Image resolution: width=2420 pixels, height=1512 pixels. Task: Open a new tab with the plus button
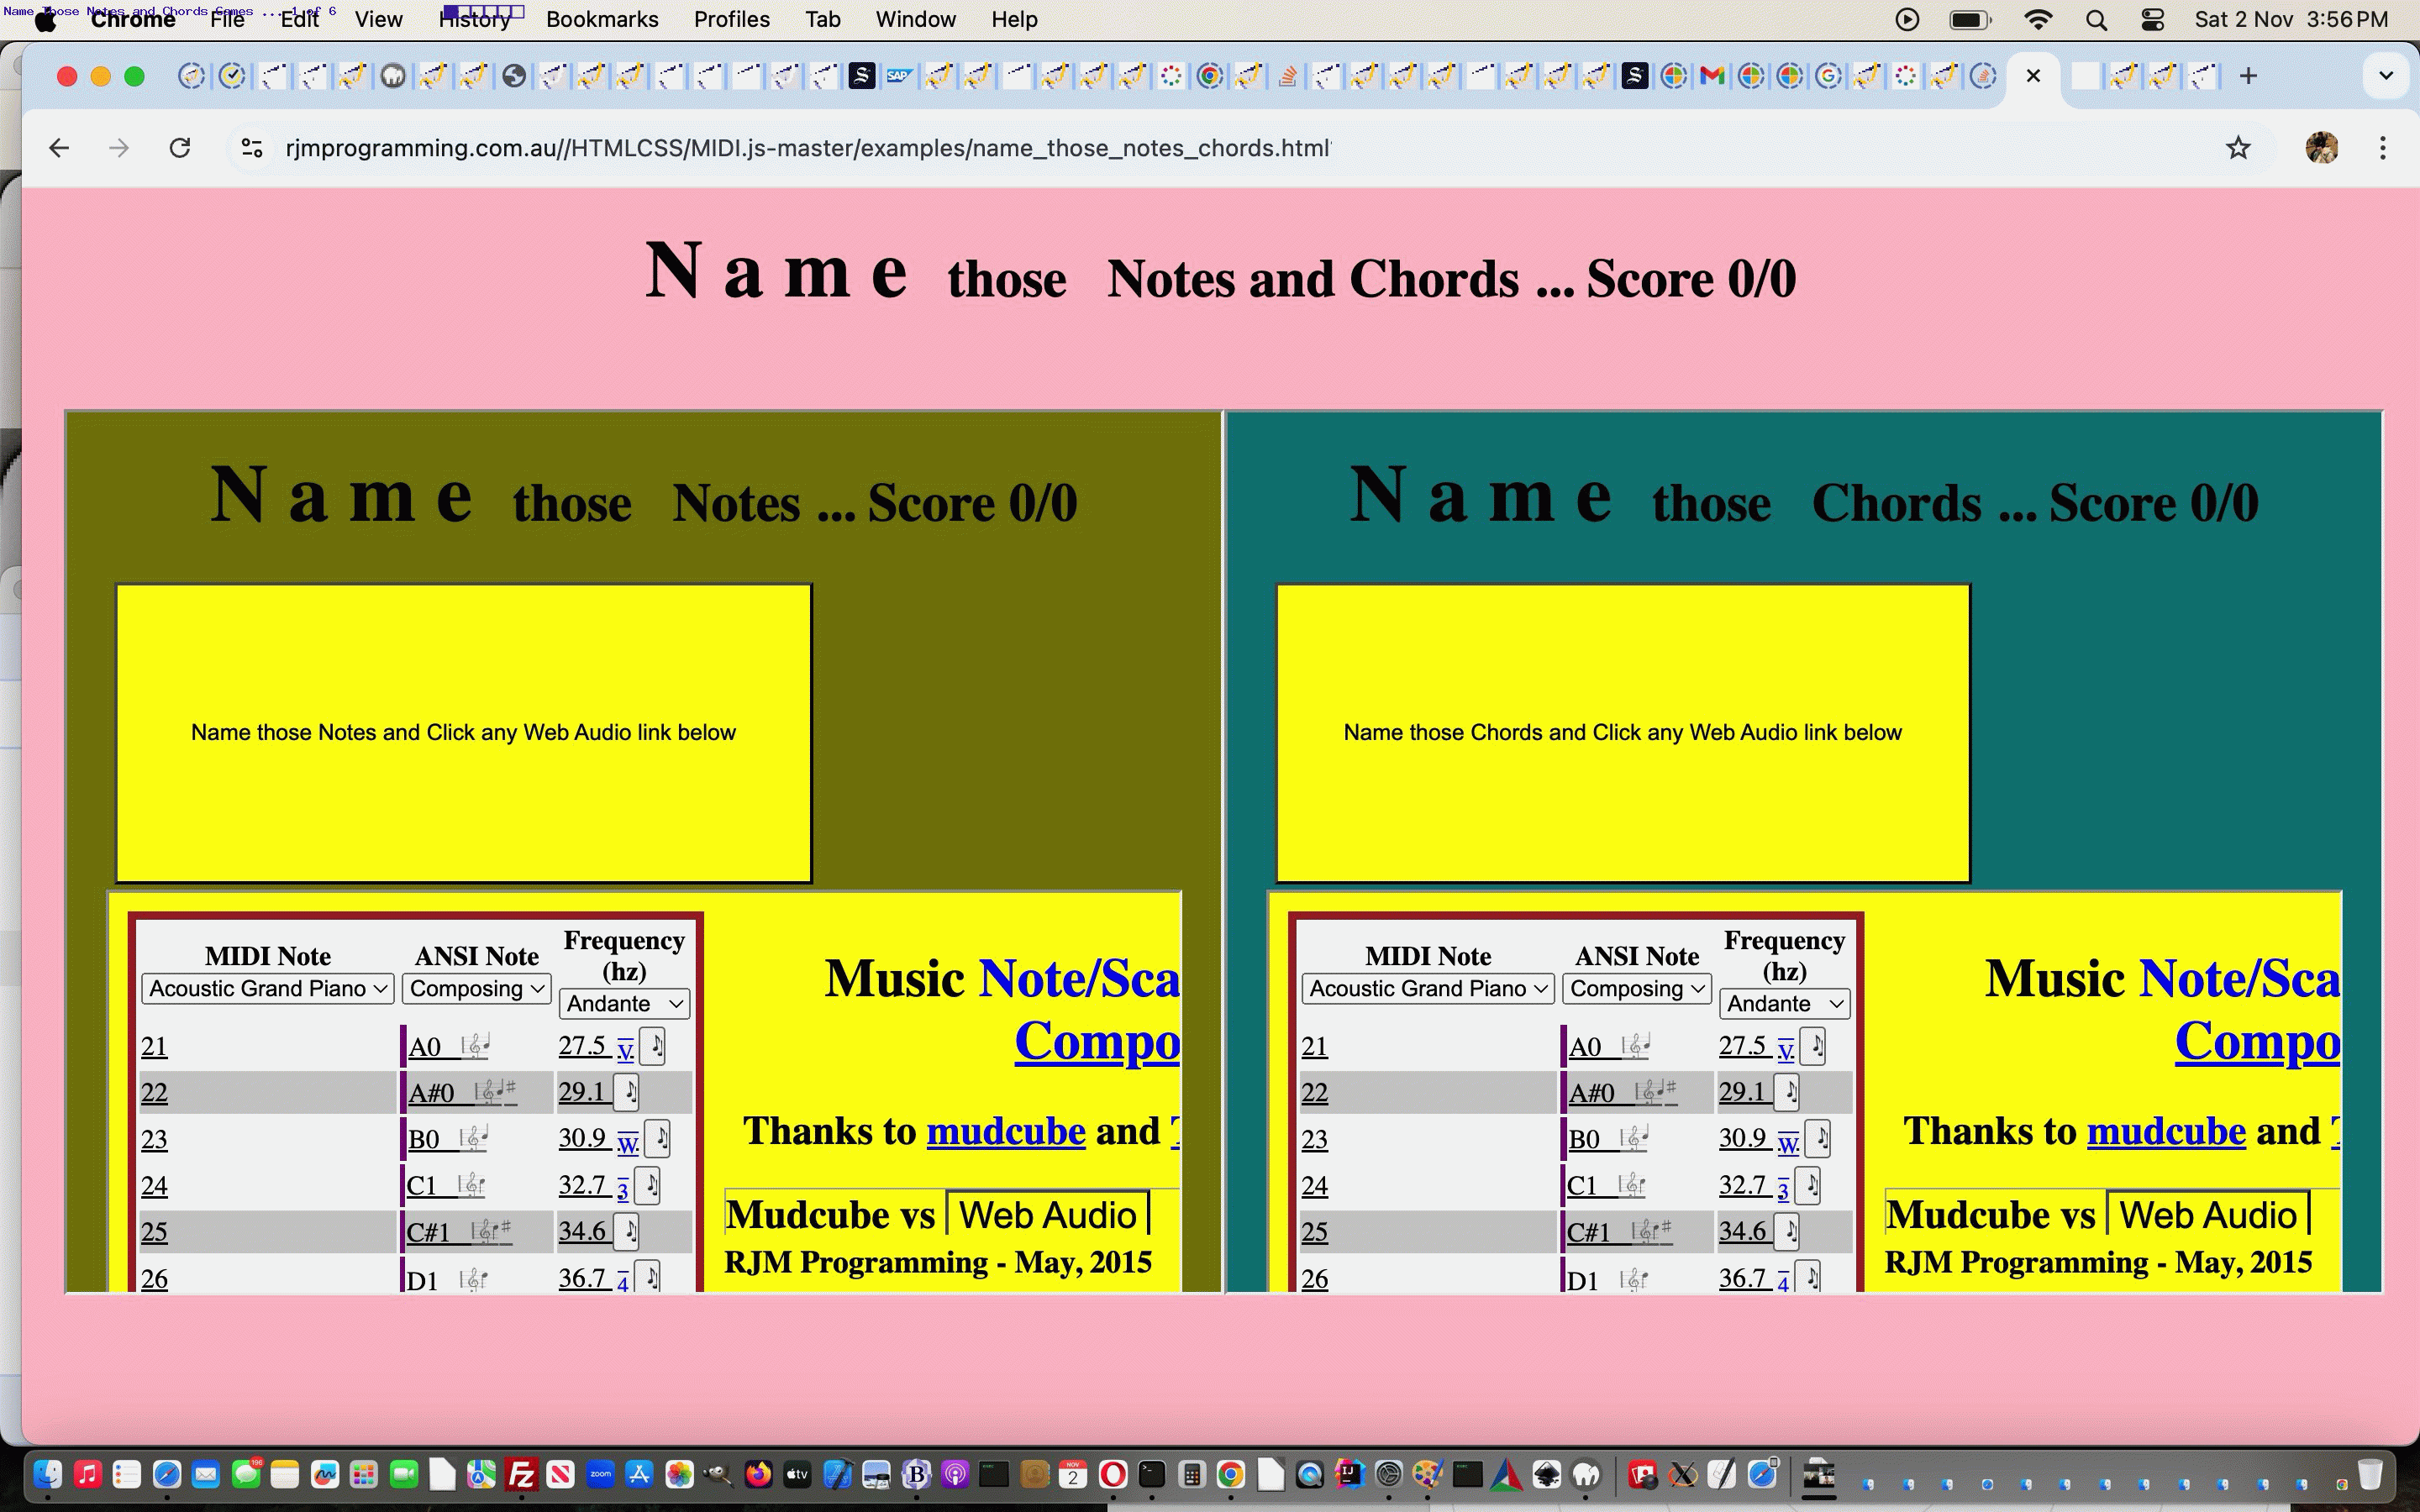[x=2248, y=76]
